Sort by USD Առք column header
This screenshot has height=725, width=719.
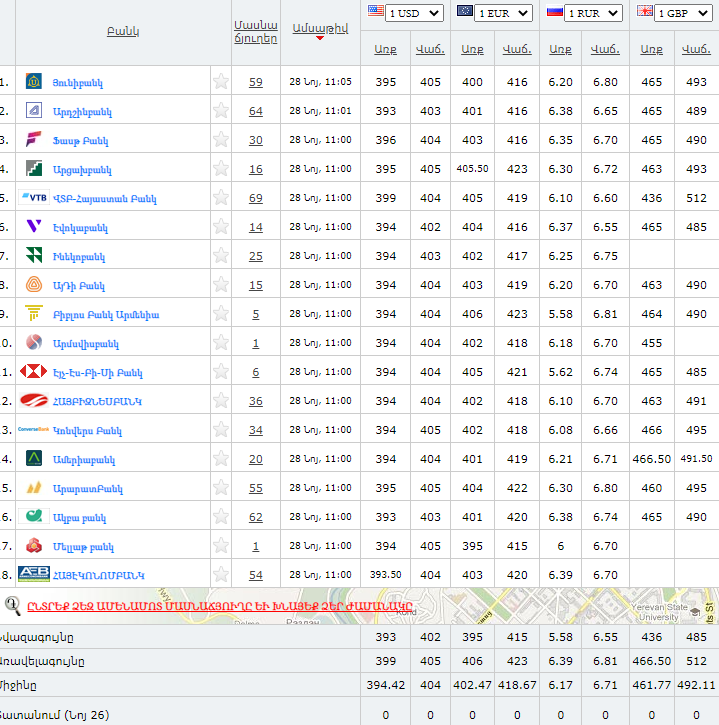click(x=385, y=49)
